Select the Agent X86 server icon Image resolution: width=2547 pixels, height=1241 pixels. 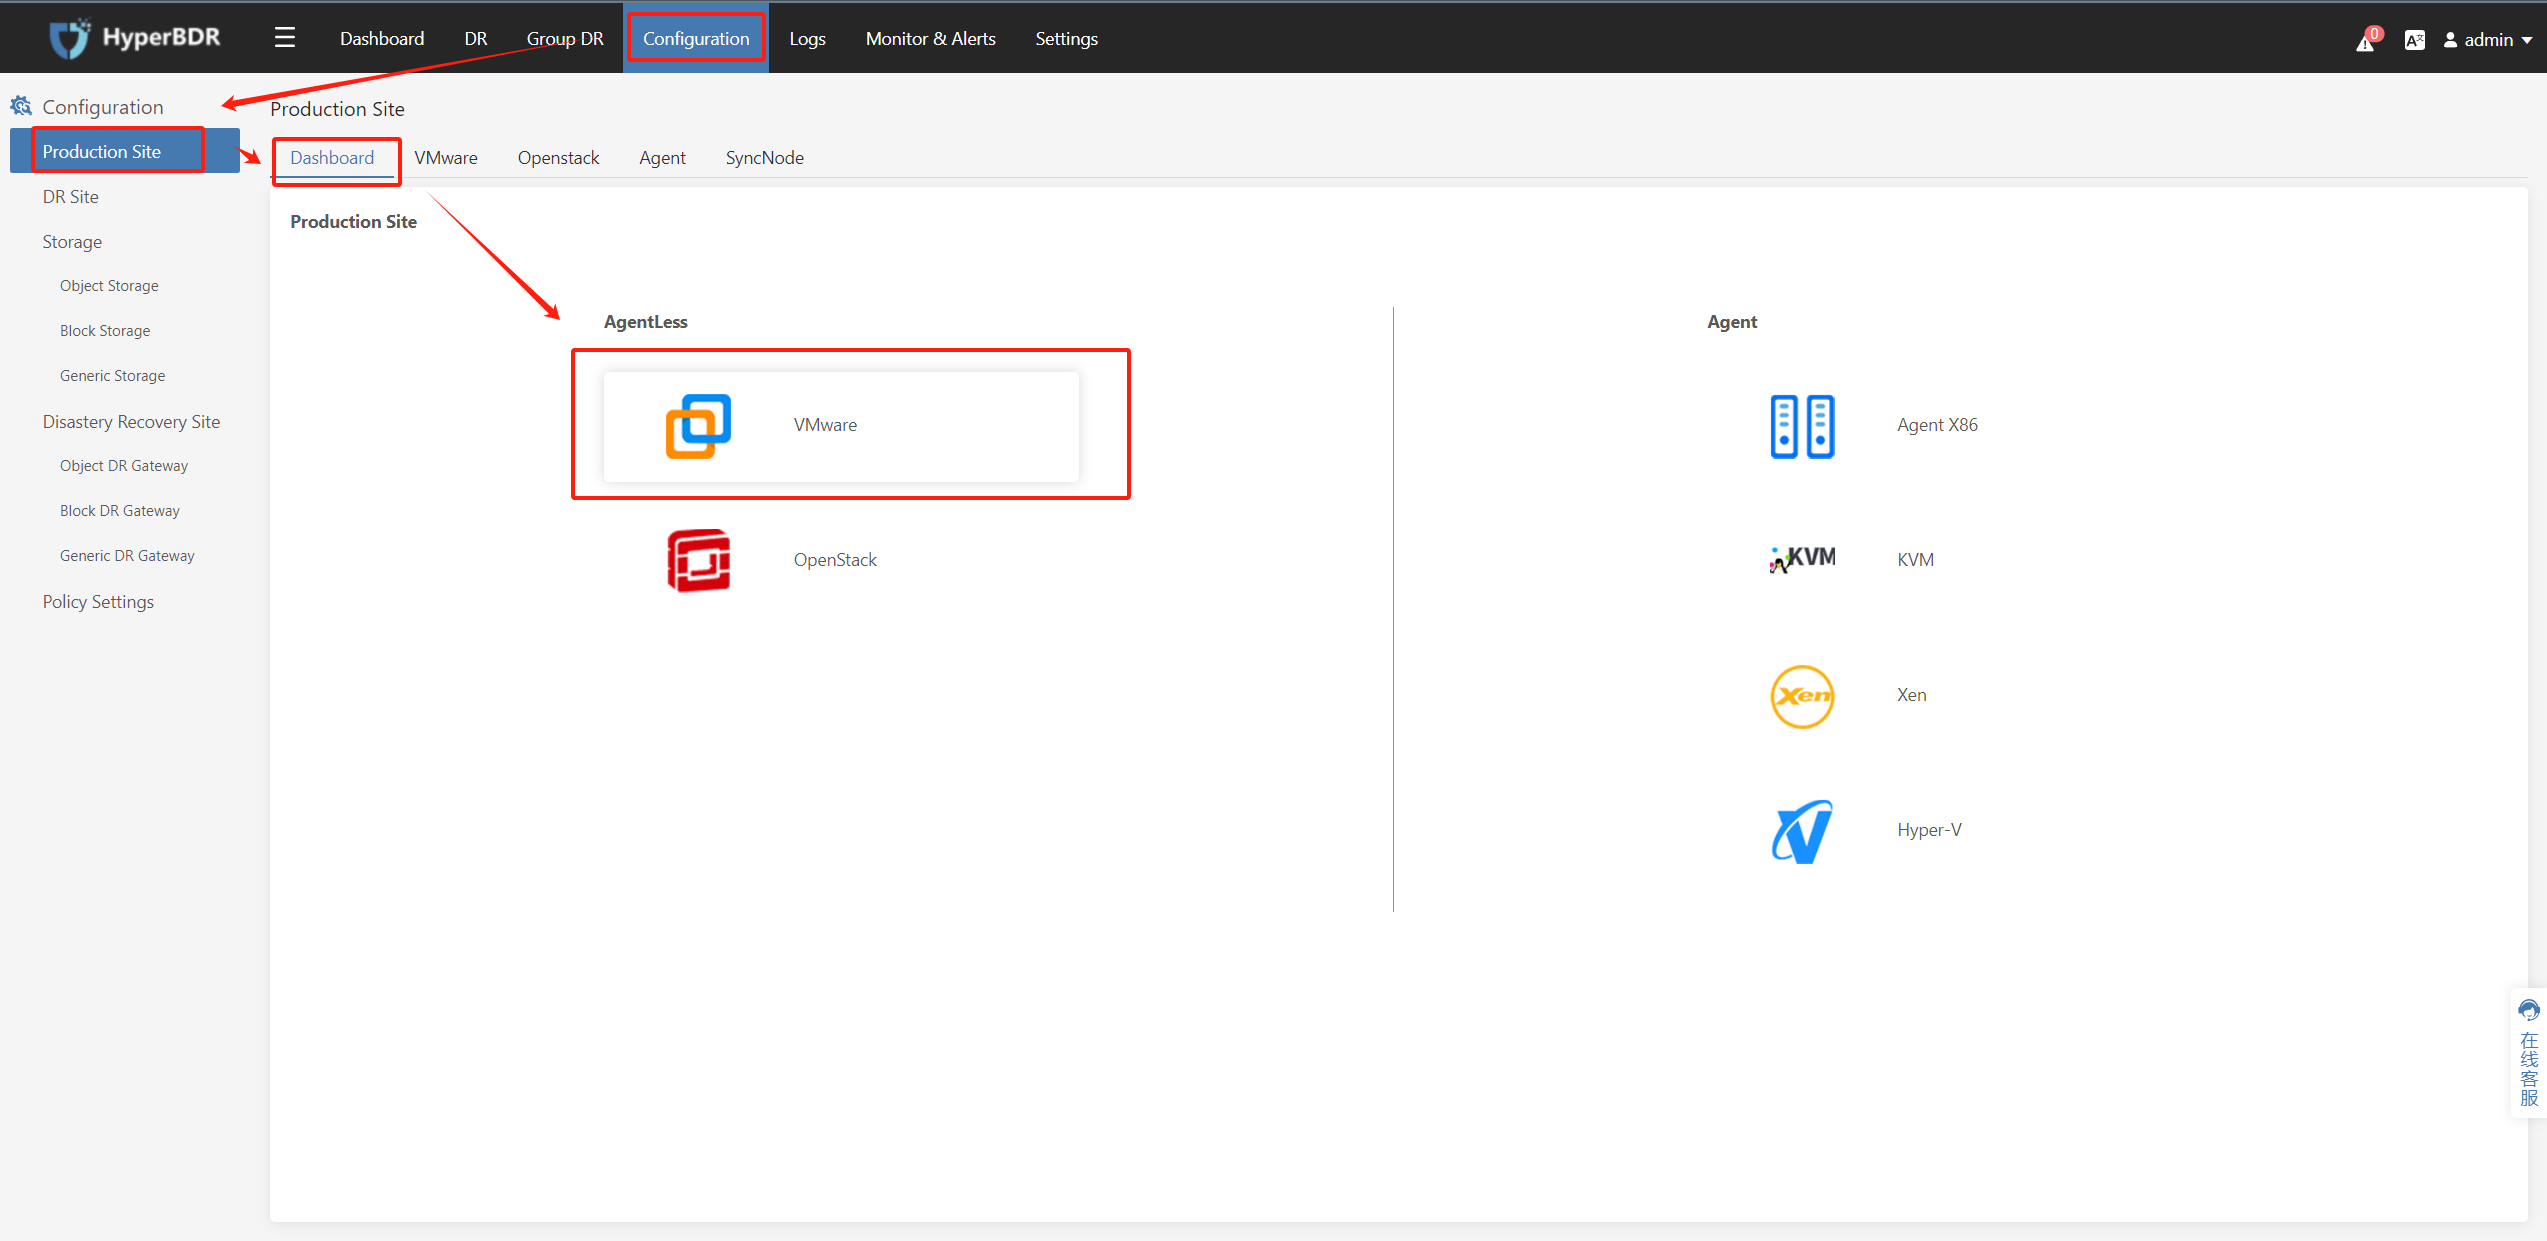(x=1802, y=426)
